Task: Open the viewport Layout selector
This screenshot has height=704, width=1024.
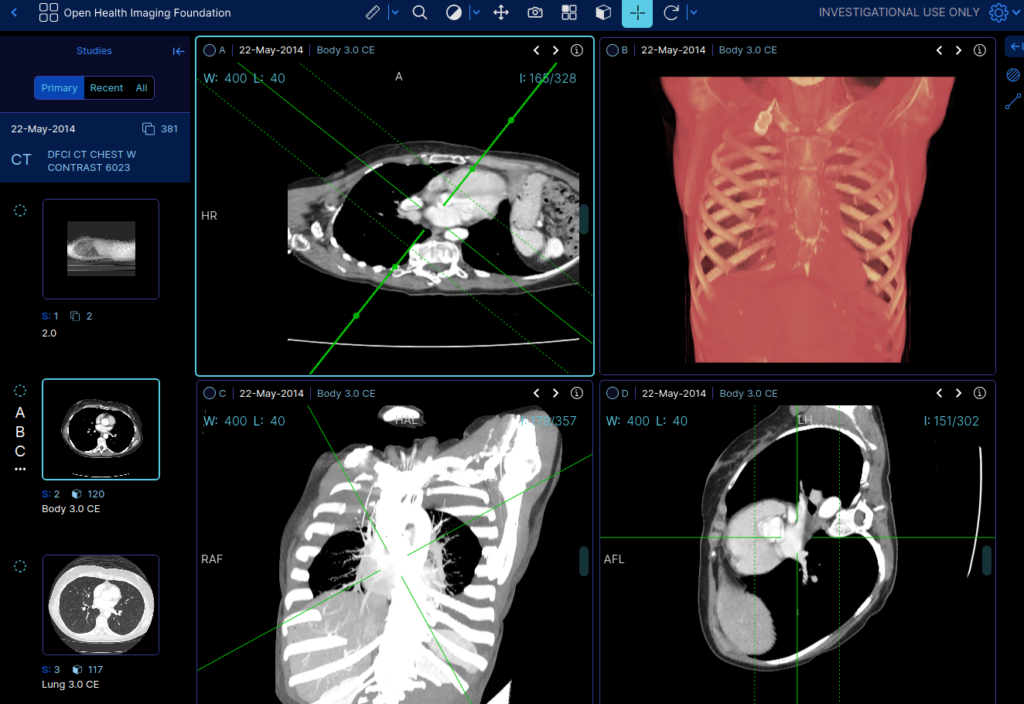Action: point(569,13)
